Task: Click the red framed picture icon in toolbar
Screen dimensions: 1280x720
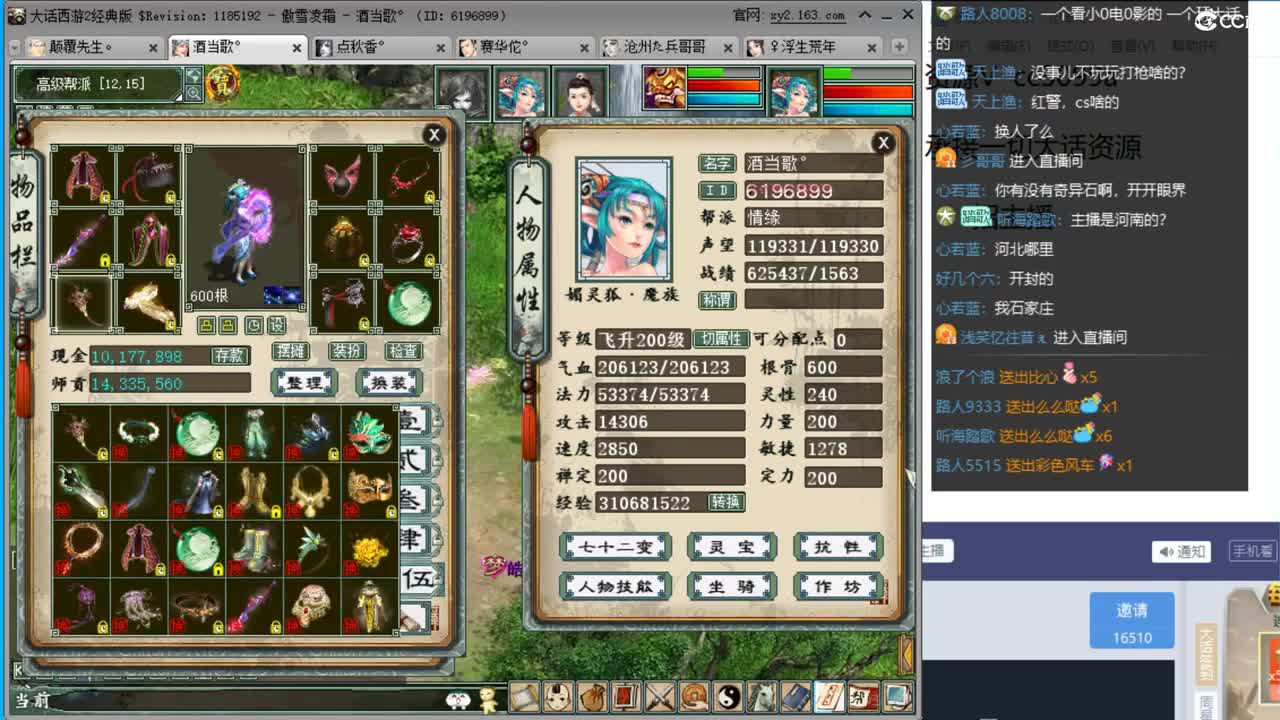Action: tap(627, 696)
